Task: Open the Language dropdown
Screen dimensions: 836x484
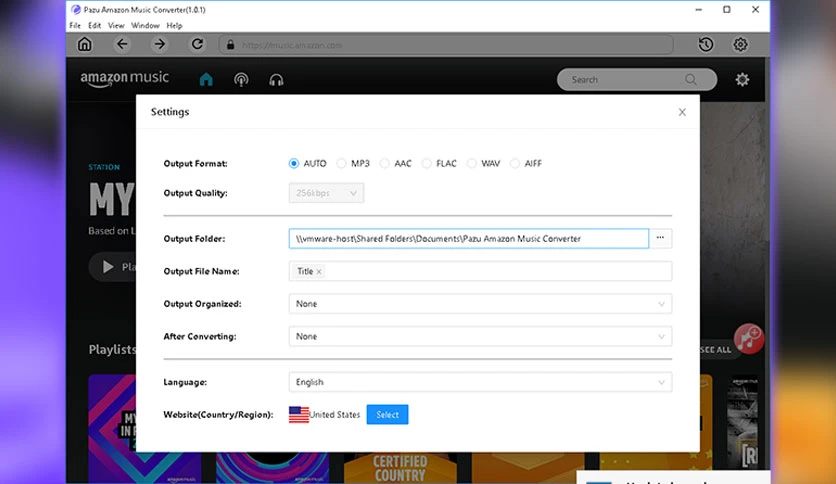Action: 480,382
